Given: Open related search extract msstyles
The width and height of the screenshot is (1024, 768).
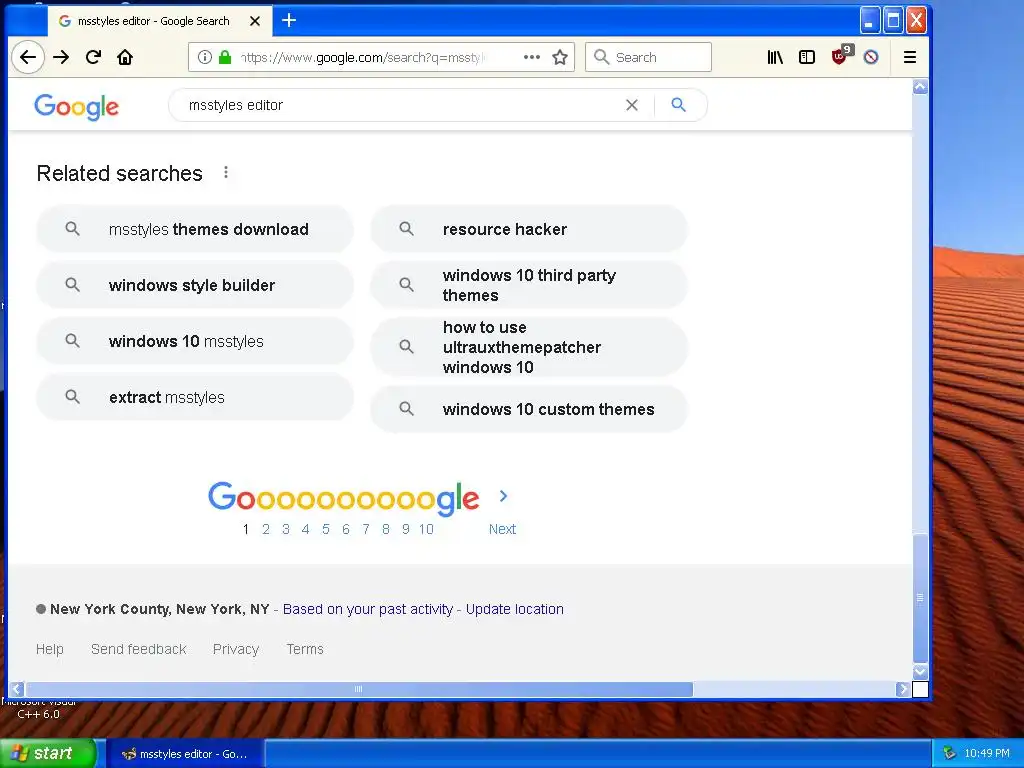Looking at the screenshot, I should [x=195, y=398].
